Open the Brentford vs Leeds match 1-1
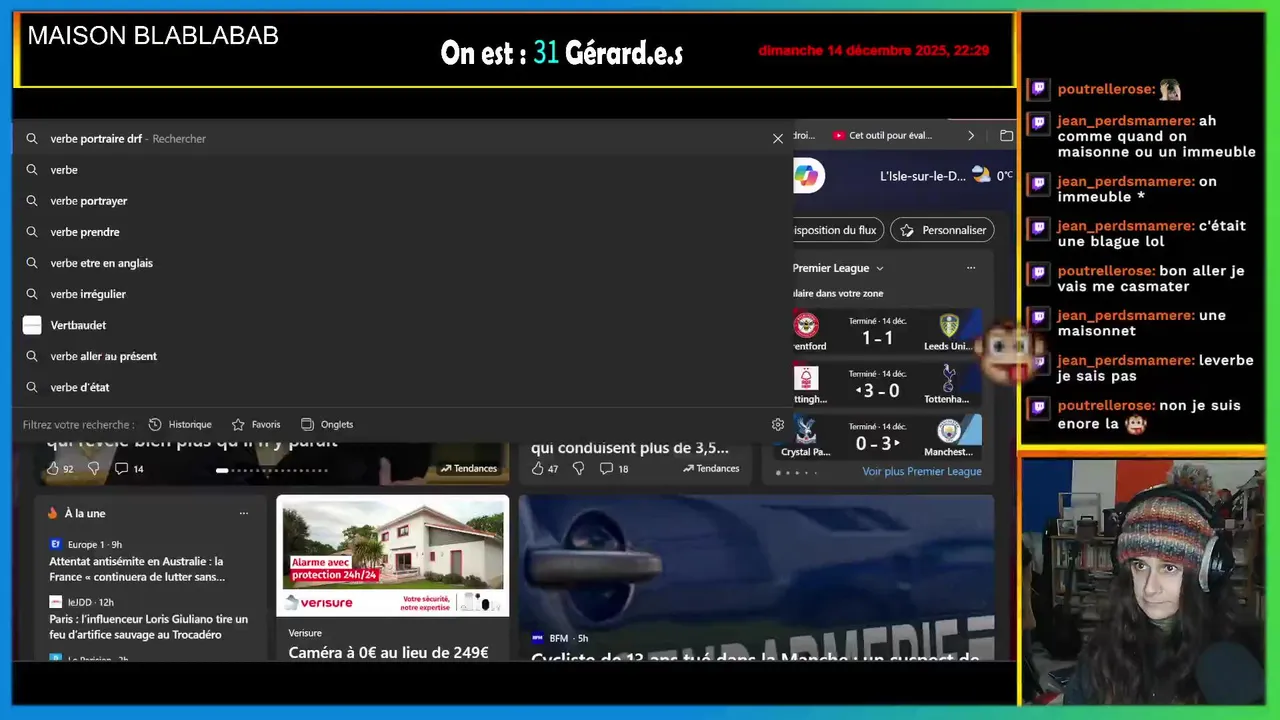Viewport: 1280px width, 720px height. coord(888,332)
